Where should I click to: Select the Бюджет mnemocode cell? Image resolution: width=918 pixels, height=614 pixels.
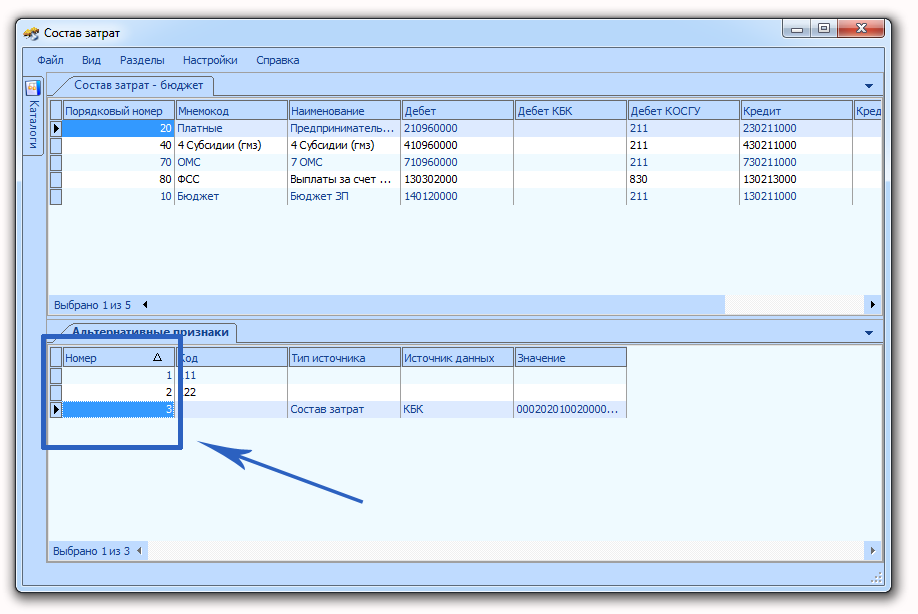(x=231, y=196)
